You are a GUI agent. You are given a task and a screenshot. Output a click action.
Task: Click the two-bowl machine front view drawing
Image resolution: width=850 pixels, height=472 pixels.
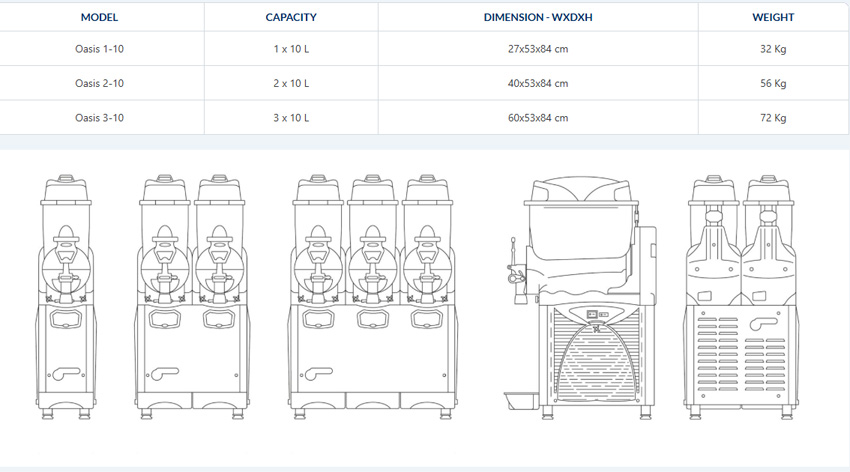click(x=192, y=297)
